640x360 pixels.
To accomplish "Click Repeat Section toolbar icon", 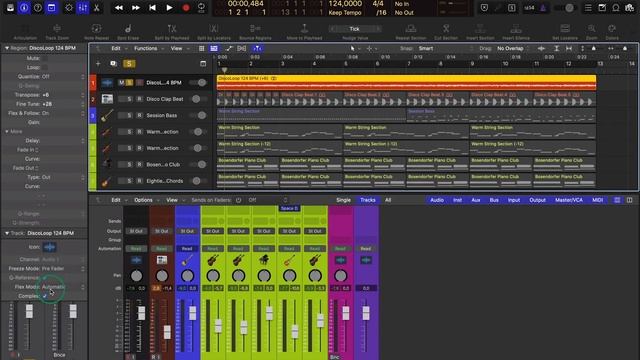I will point(411,31).
